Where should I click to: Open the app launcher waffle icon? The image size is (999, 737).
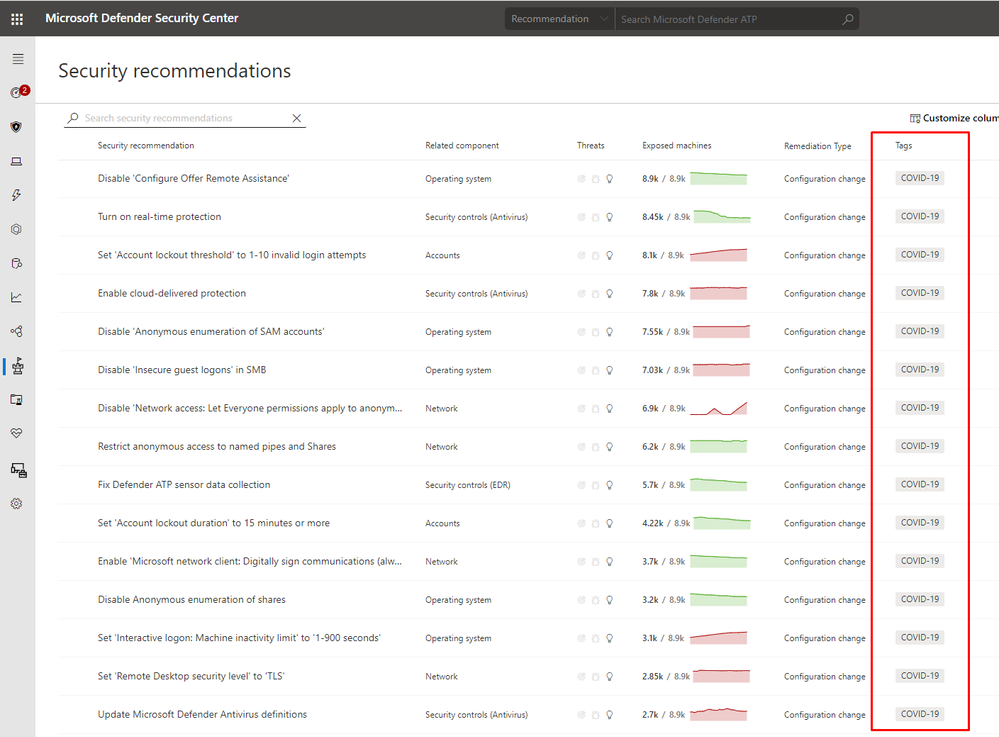tap(17, 19)
